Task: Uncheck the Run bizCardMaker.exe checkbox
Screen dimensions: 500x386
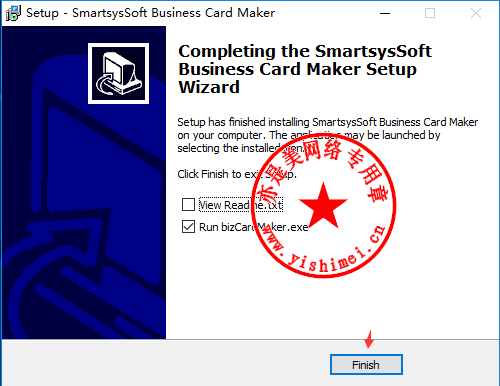Action: tap(188, 227)
